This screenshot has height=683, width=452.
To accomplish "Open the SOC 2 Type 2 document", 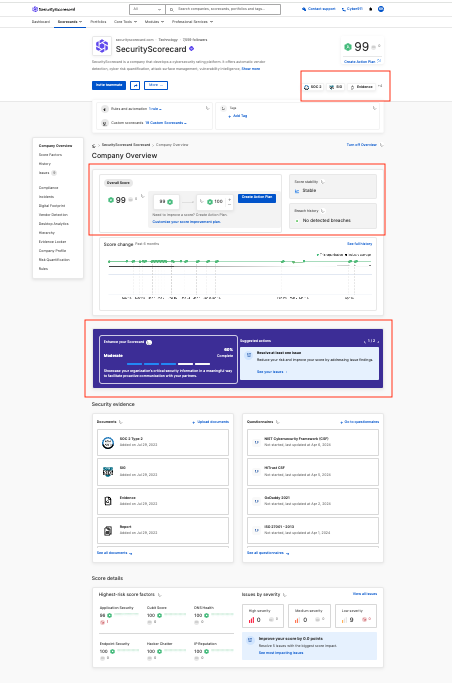I will pyautogui.click(x=163, y=443).
